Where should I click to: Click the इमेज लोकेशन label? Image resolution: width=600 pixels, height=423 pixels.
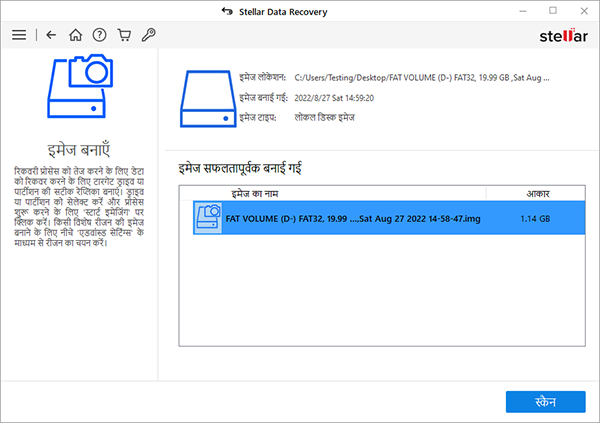[262, 78]
